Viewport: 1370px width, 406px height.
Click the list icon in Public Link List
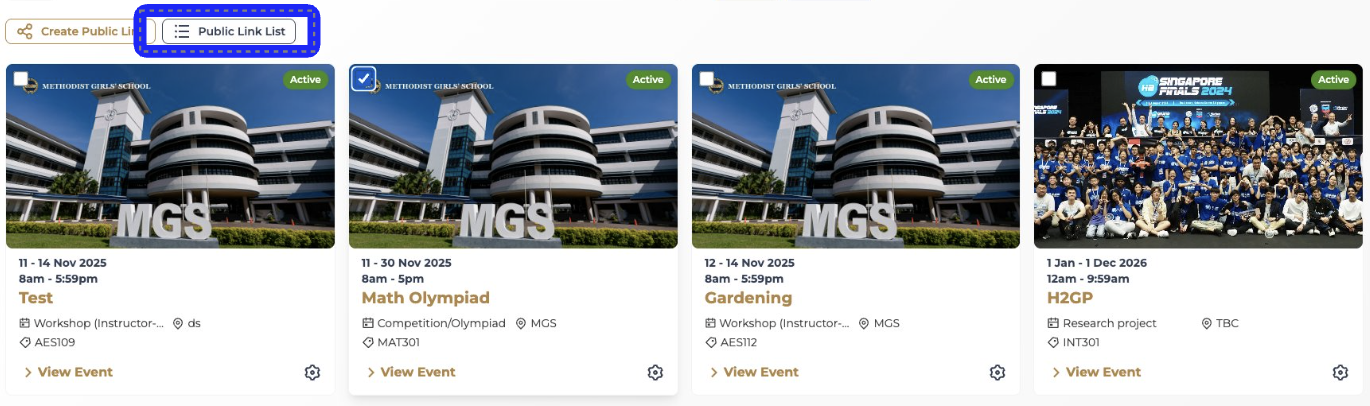point(182,32)
